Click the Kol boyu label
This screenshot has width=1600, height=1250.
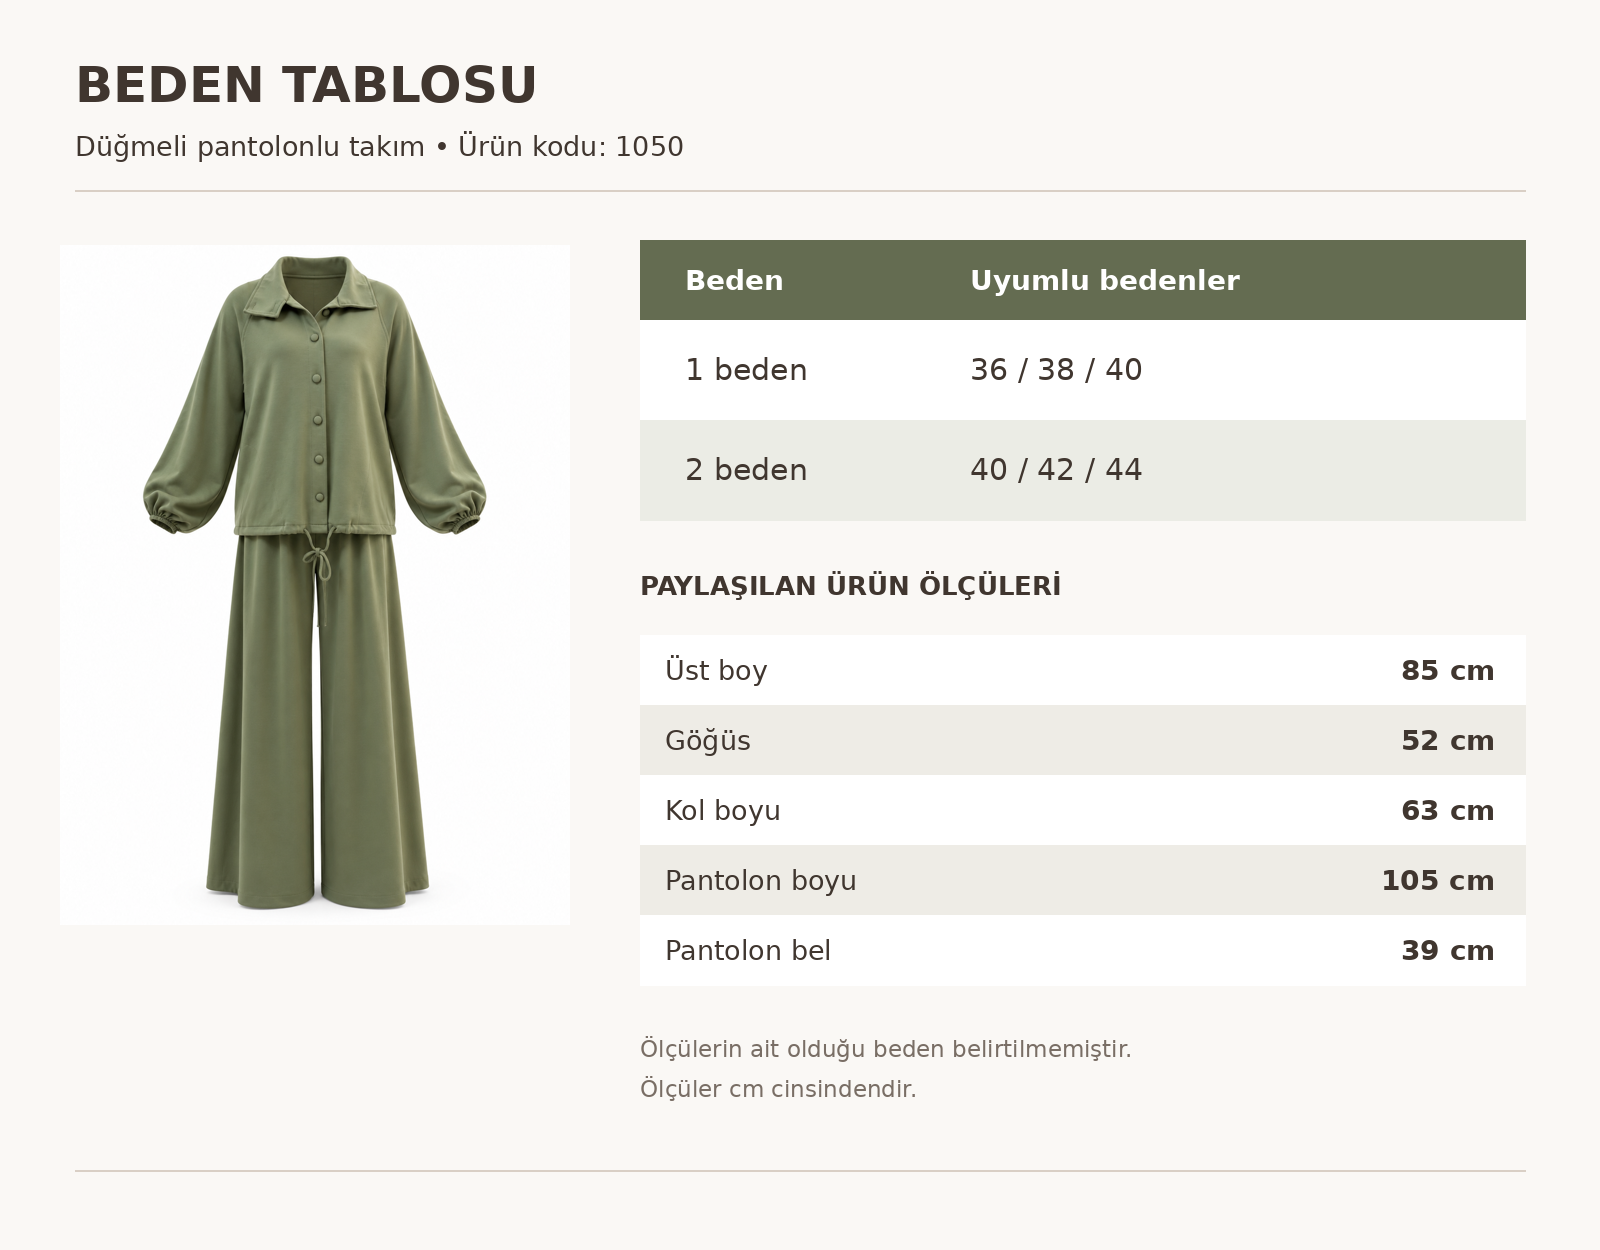tap(723, 811)
